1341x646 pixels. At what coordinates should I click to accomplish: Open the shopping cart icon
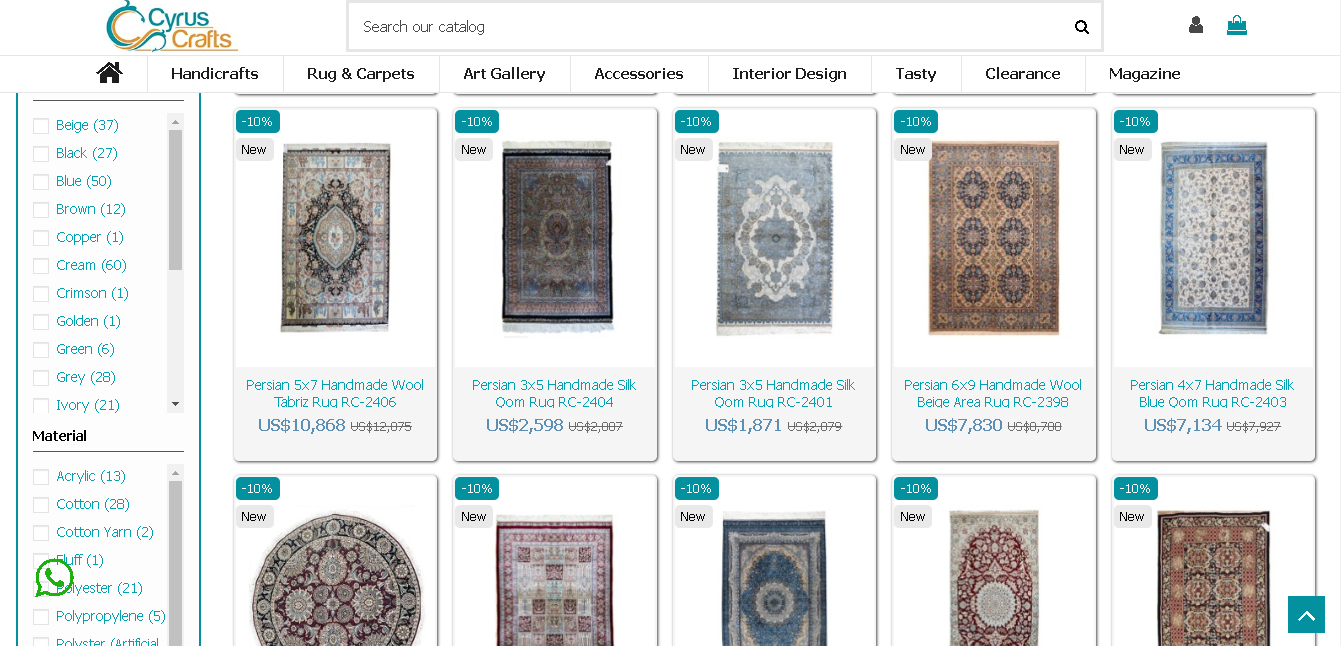(1237, 25)
